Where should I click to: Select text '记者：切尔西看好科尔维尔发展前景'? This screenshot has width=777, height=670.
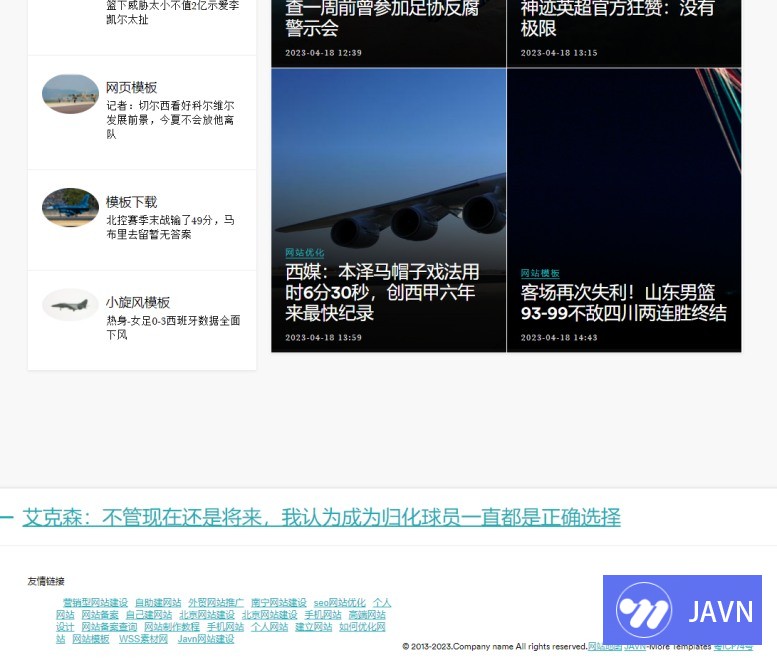point(170,112)
